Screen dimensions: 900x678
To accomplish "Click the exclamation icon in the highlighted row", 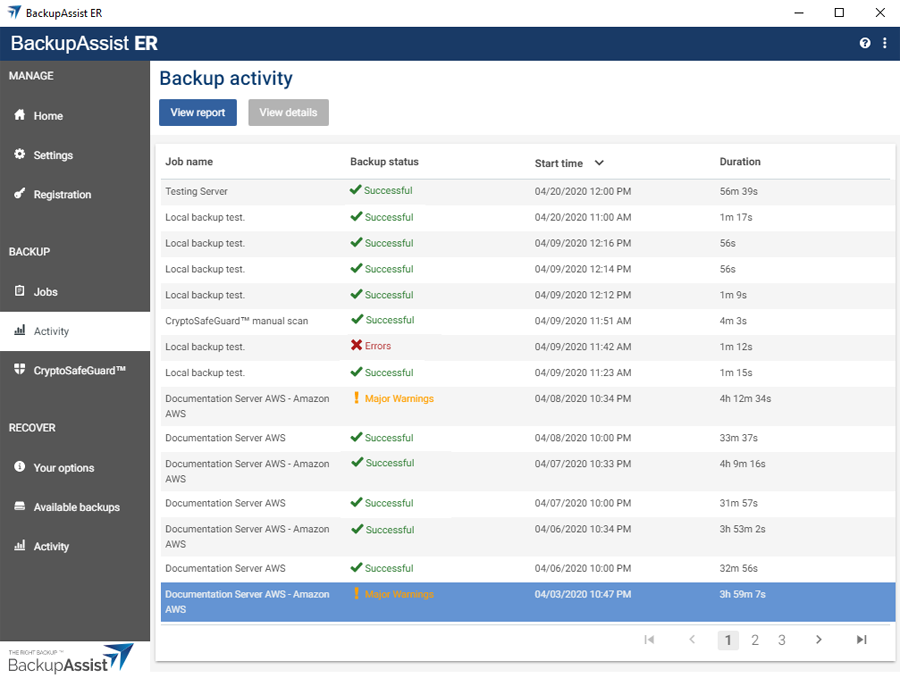I will (356, 593).
